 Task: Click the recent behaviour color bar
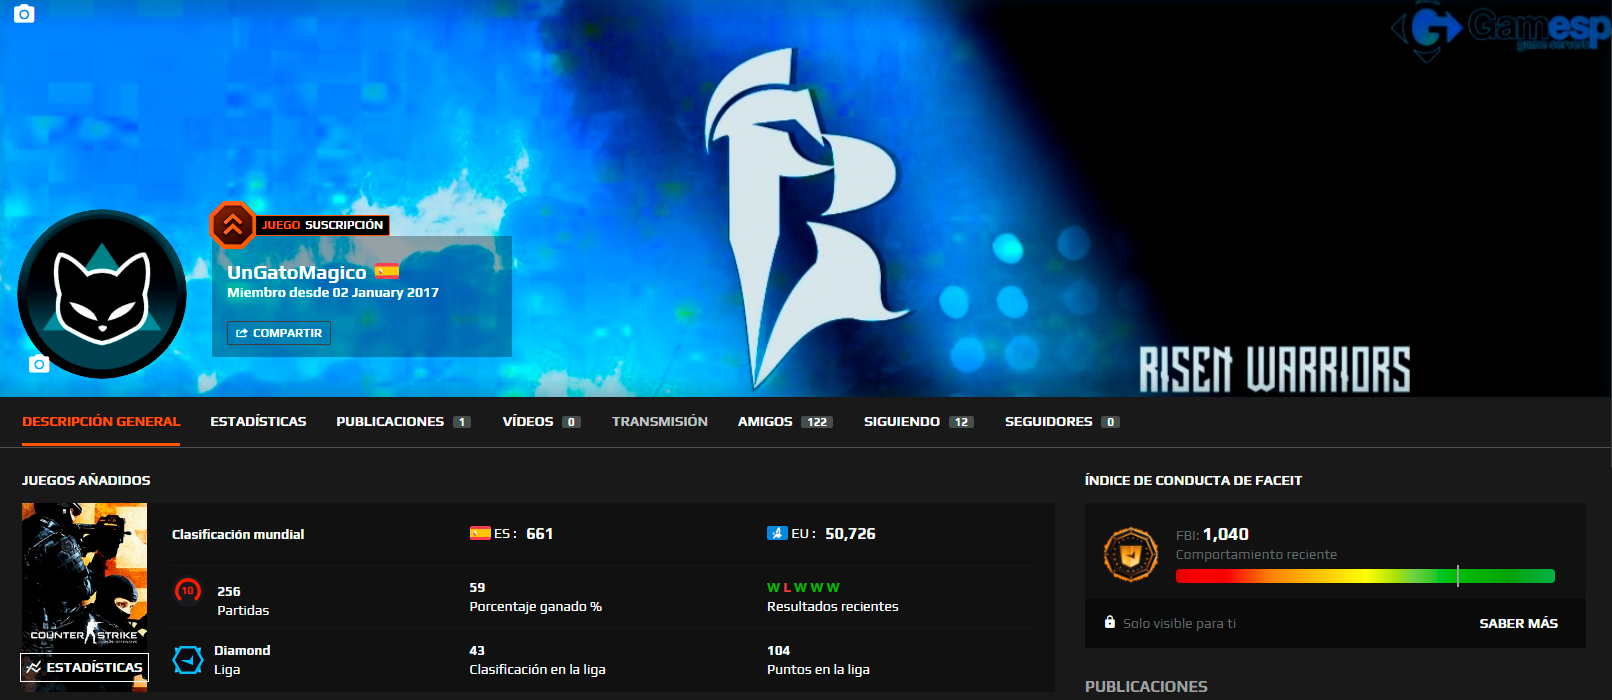(1365, 576)
